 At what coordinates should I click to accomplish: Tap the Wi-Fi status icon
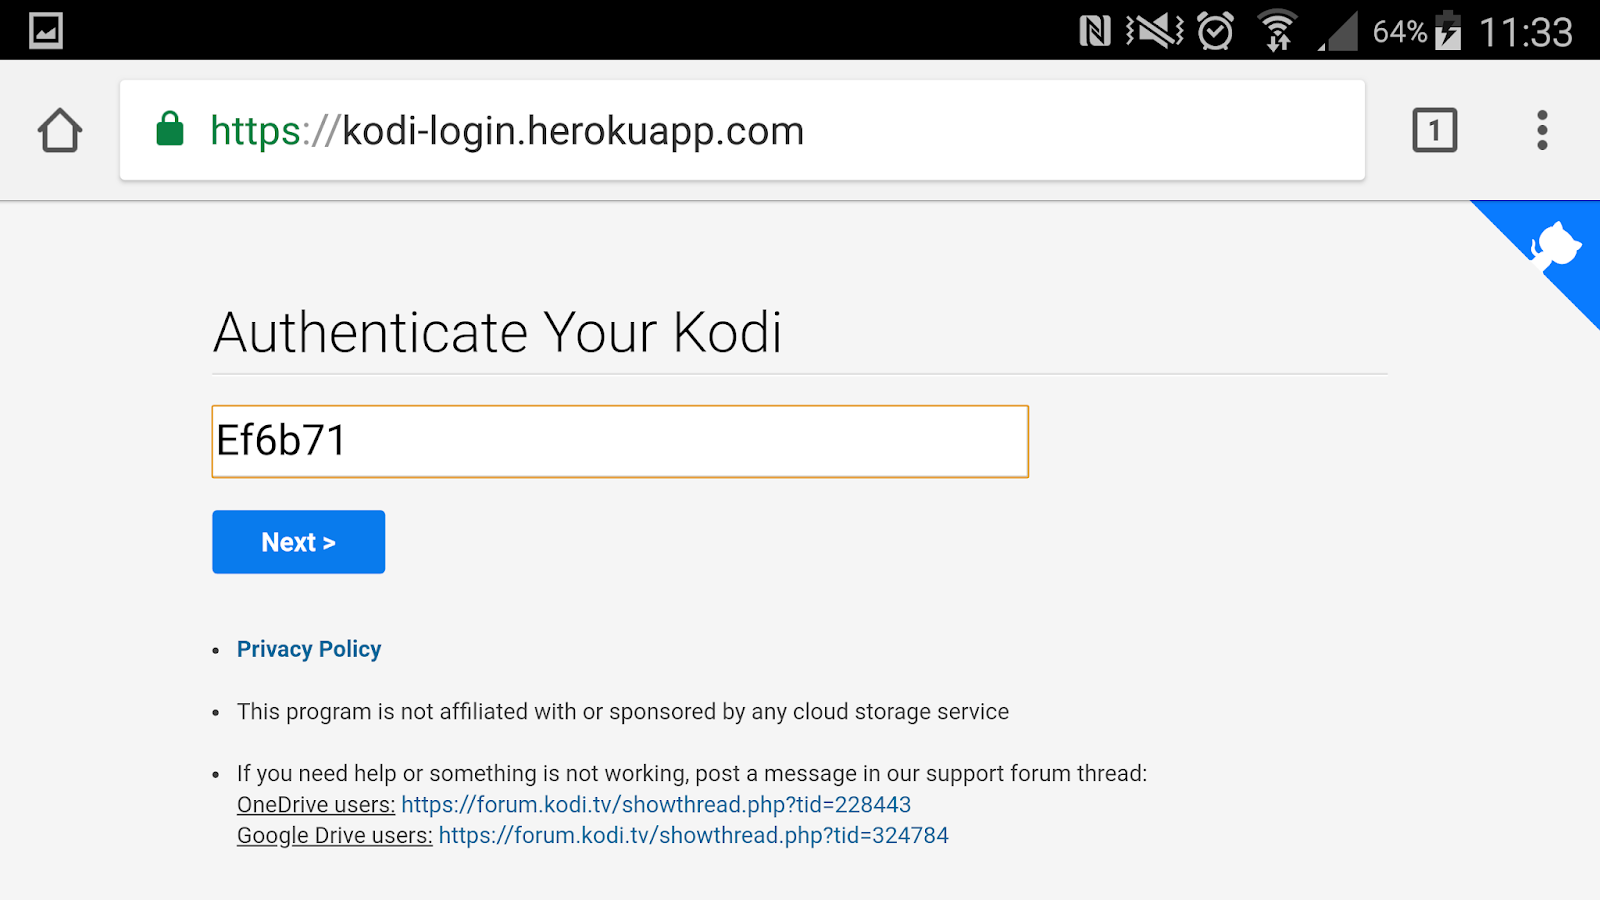1277,32
